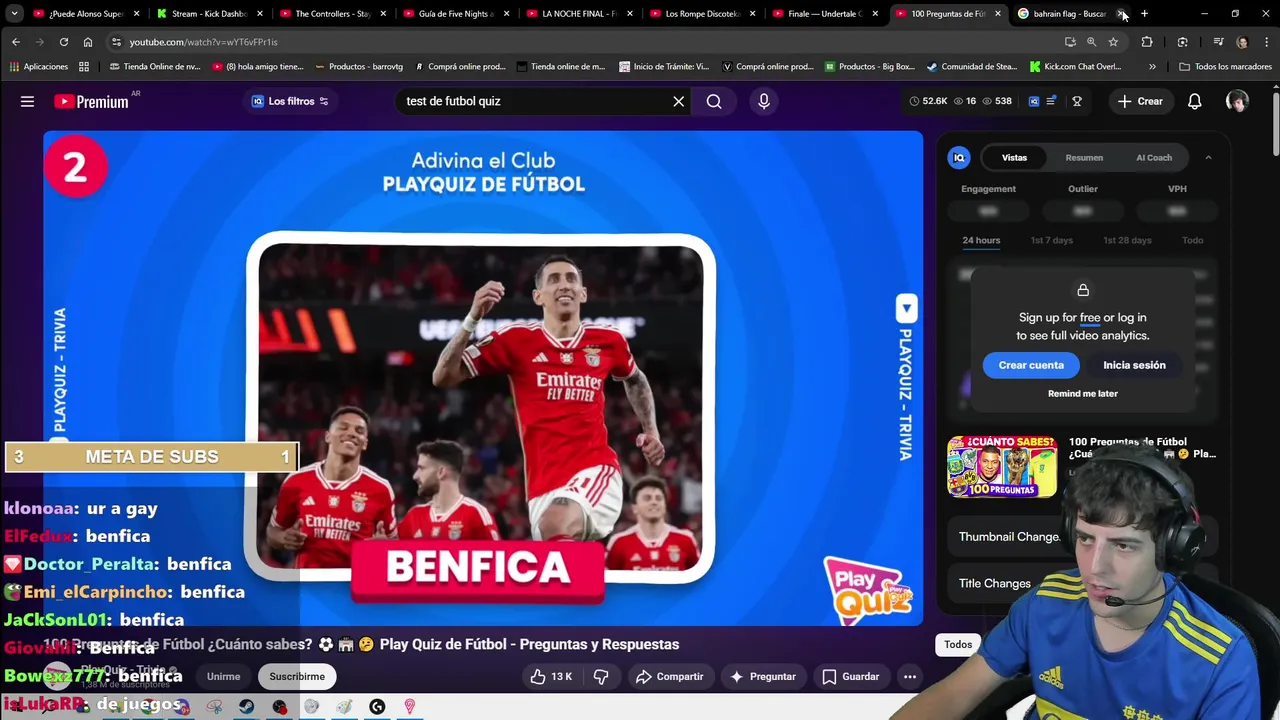Click the Crear button with the plus sign
This screenshot has height=720, width=1280.
point(1140,101)
